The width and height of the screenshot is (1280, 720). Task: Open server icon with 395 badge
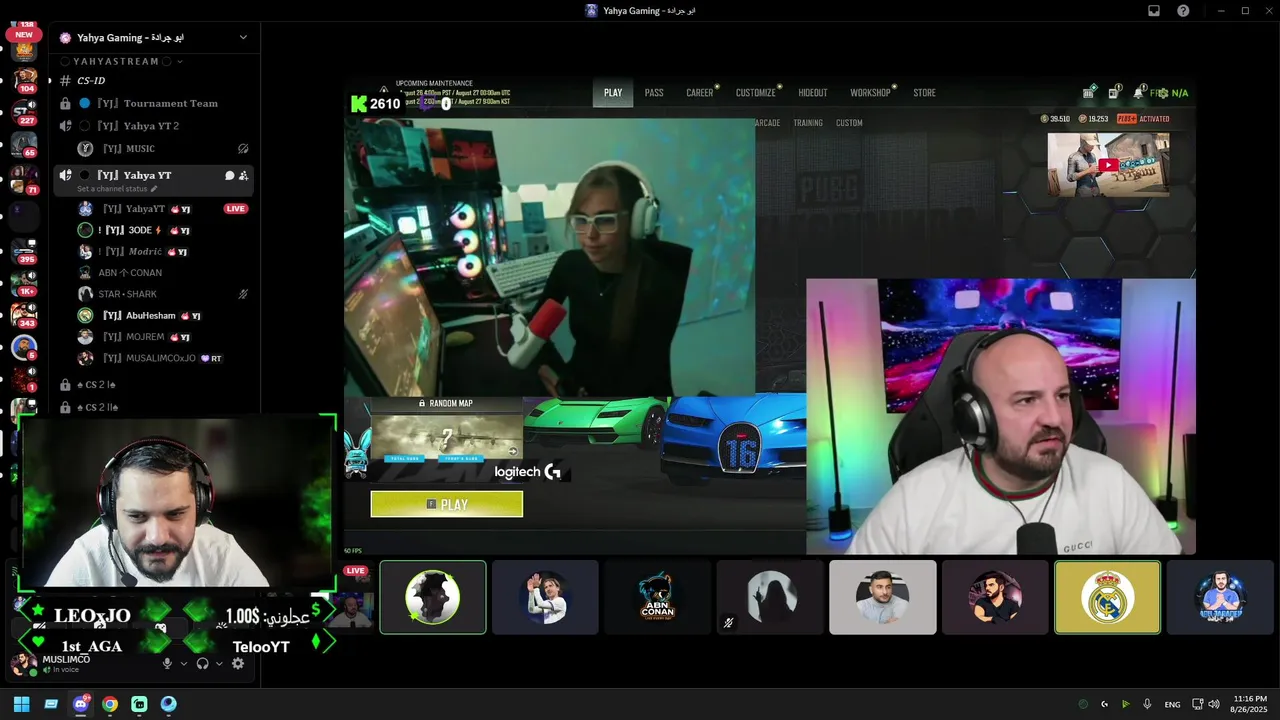pos(24,251)
